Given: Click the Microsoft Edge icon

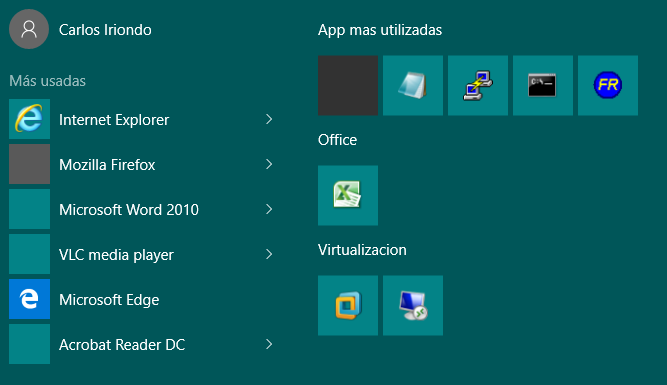Looking at the screenshot, I should point(29,299).
